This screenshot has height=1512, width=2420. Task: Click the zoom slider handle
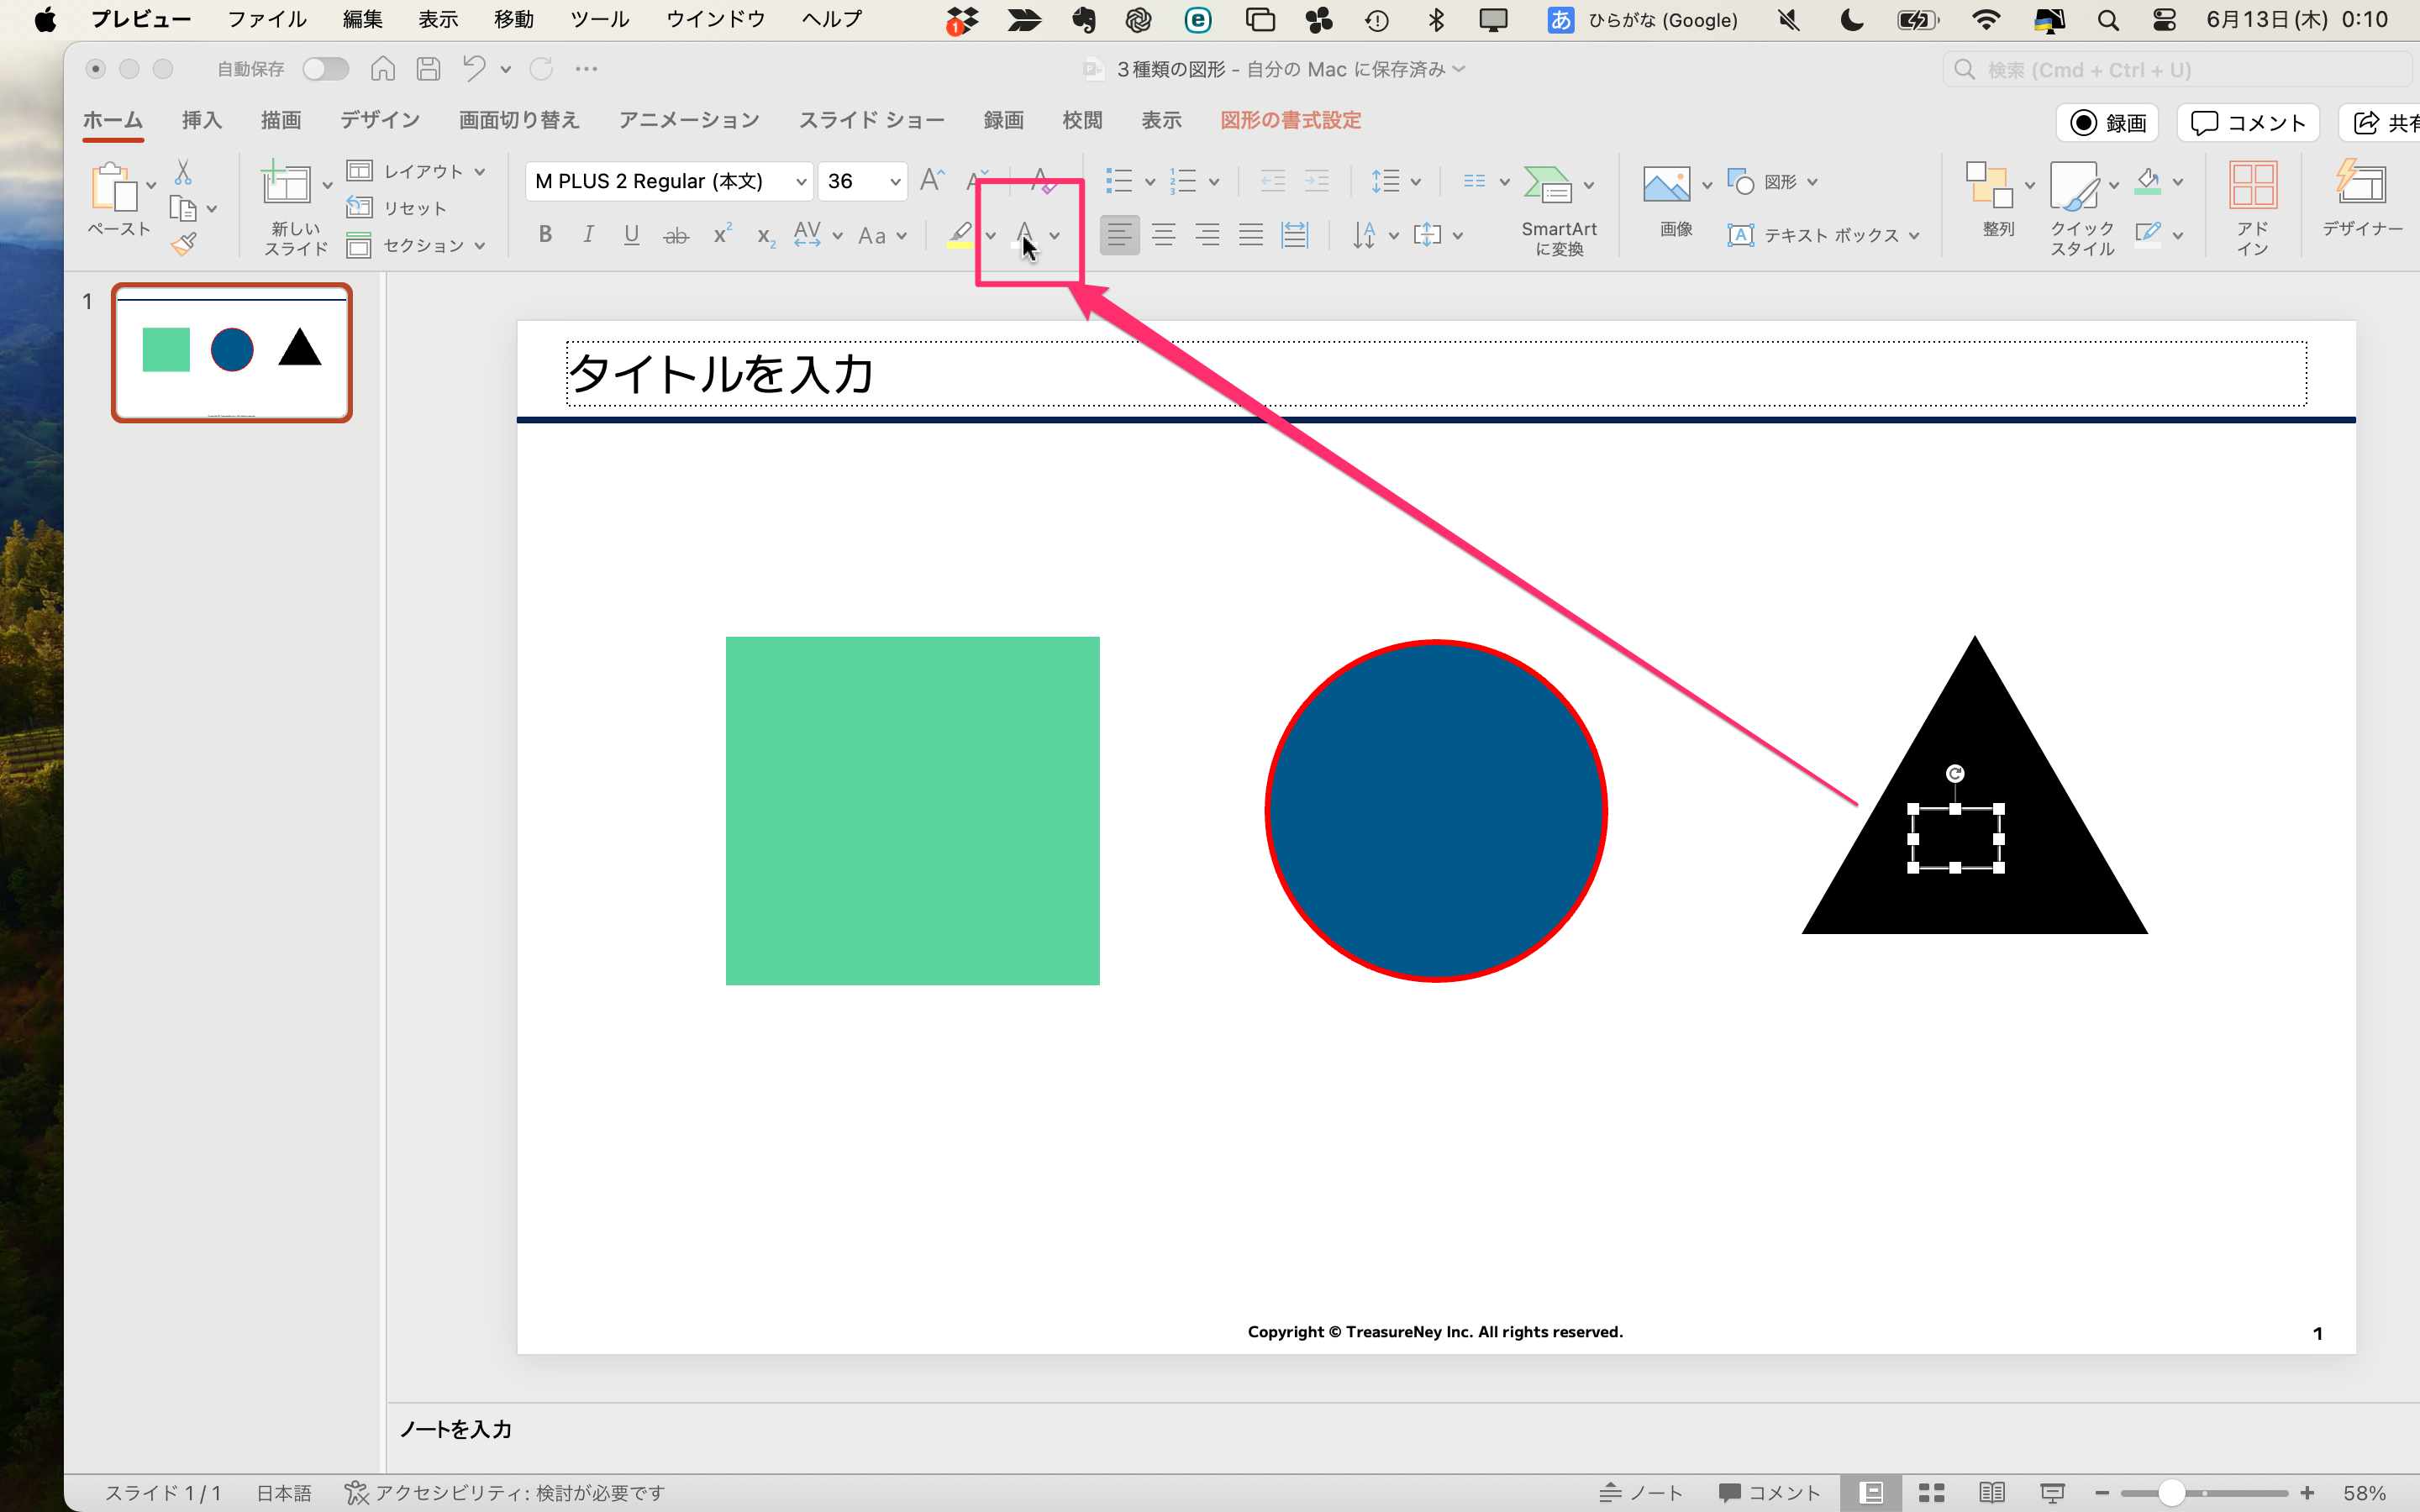point(2170,1493)
